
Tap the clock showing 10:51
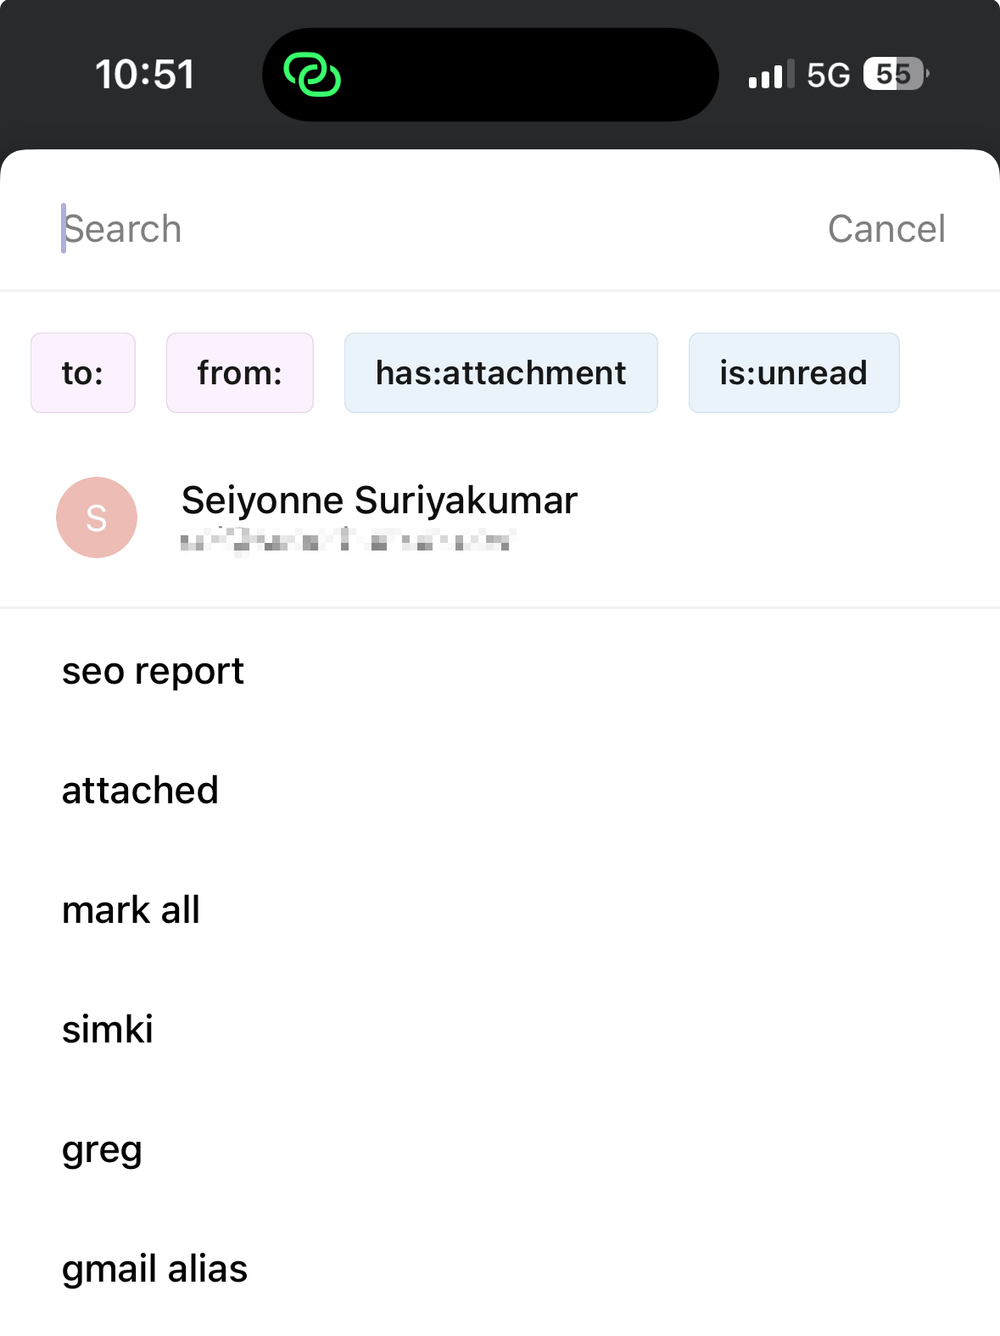[146, 74]
